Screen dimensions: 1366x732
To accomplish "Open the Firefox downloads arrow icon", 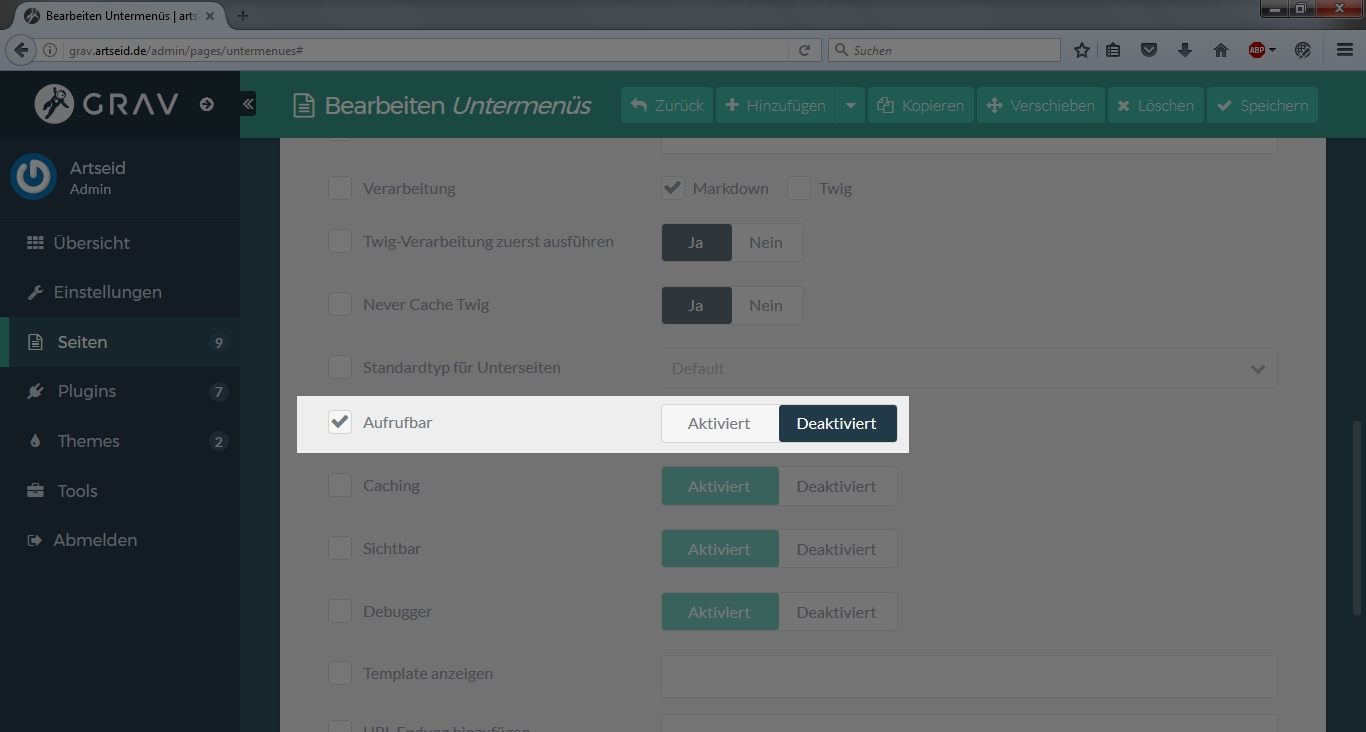I will (1185, 50).
